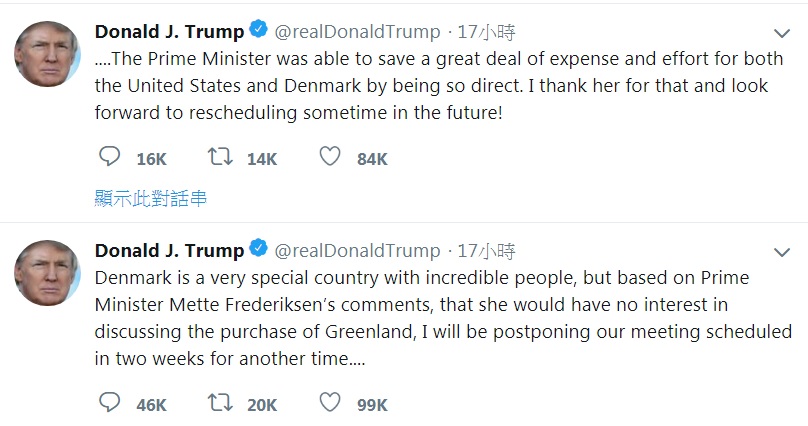Viewport: 808px width, 426px height.
Task: Reply to the rescheduling tweet
Action: 109,156
